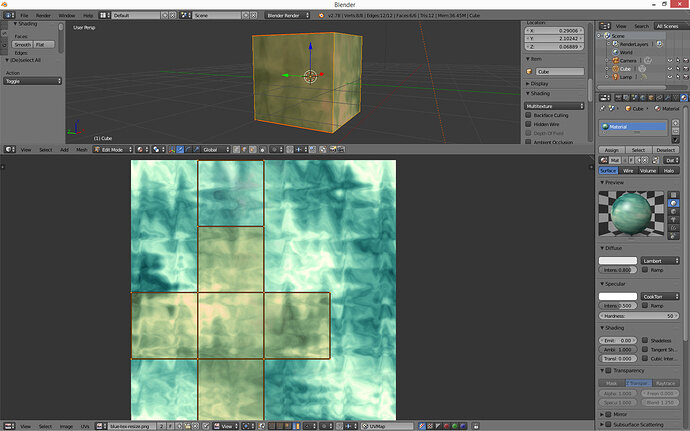
Task: Switch to Halo material type tab
Action: (x=669, y=171)
